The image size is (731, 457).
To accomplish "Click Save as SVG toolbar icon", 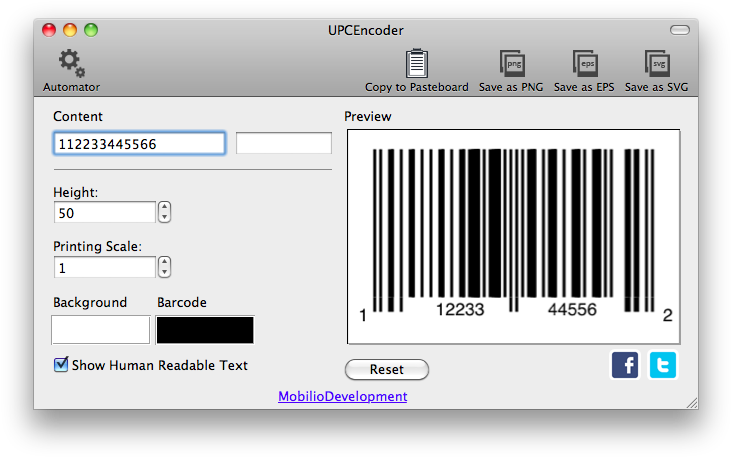I will point(657,63).
